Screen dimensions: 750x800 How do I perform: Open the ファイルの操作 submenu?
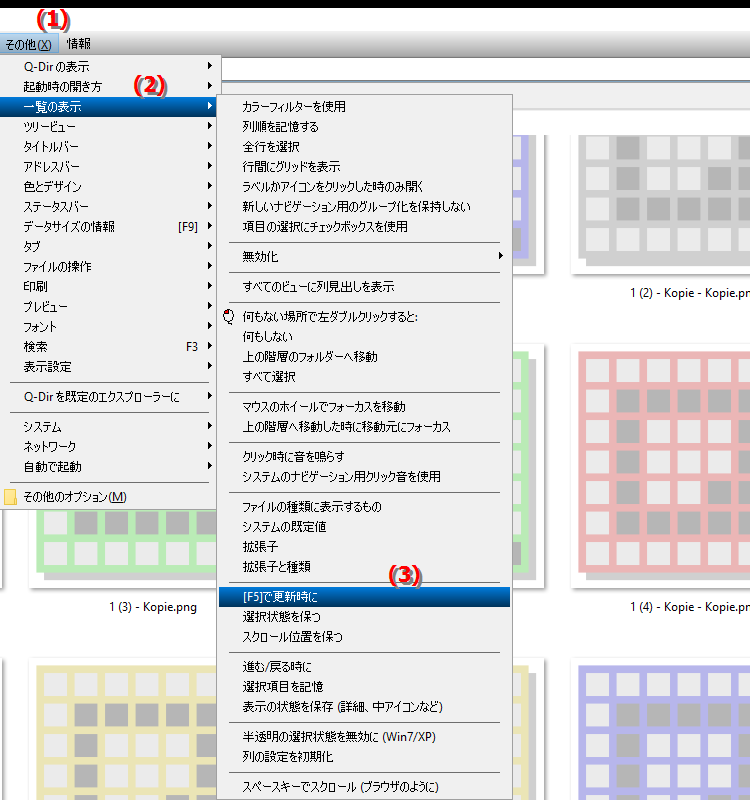pos(110,266)
